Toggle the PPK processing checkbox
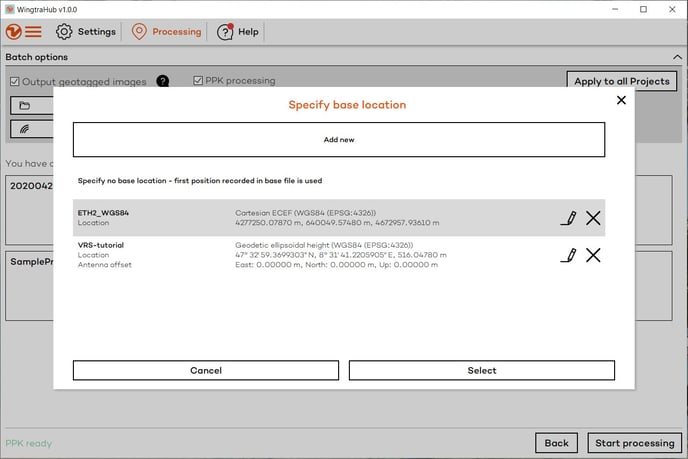This screenshot has width=688, height=459. pos(198,81)
